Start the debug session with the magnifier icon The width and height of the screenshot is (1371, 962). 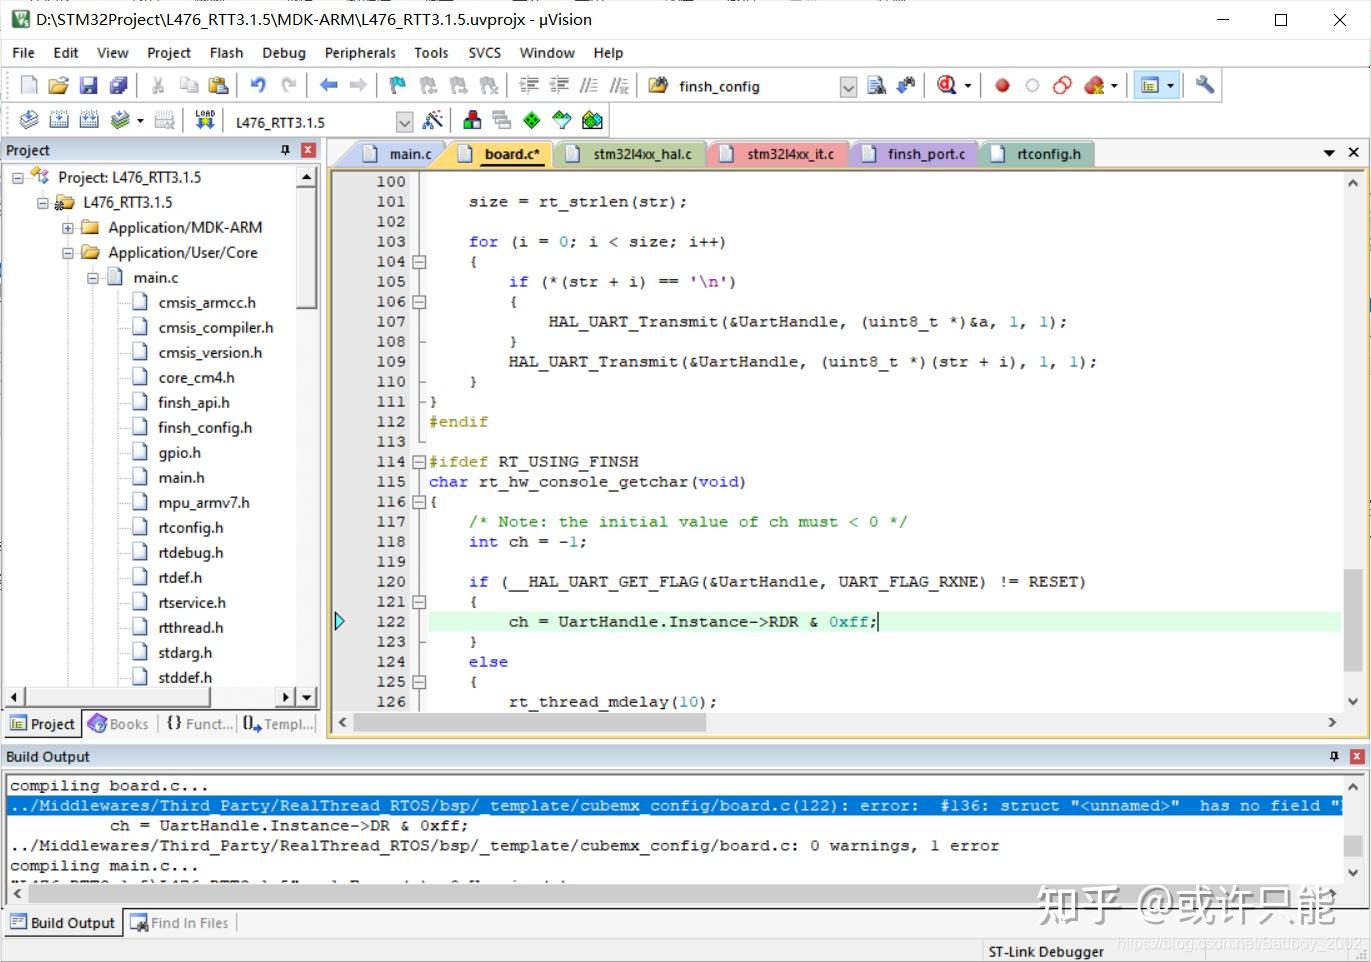[946, 86]
